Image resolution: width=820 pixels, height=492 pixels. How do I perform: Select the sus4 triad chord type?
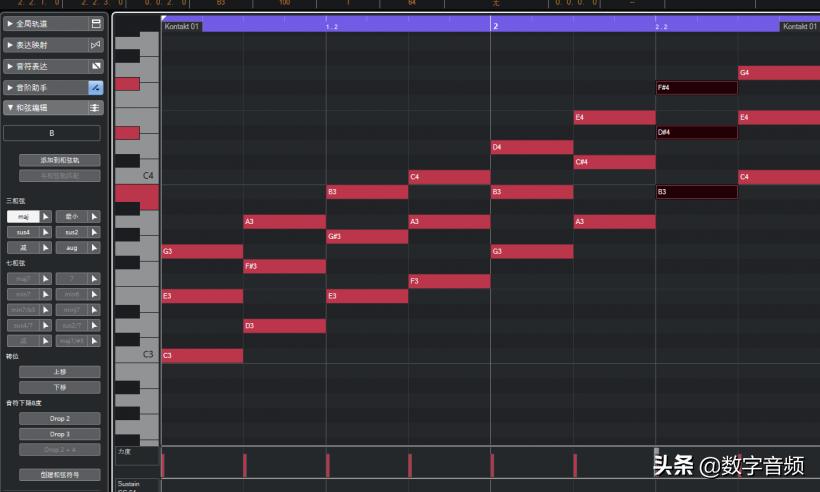[x=23, y=232]
